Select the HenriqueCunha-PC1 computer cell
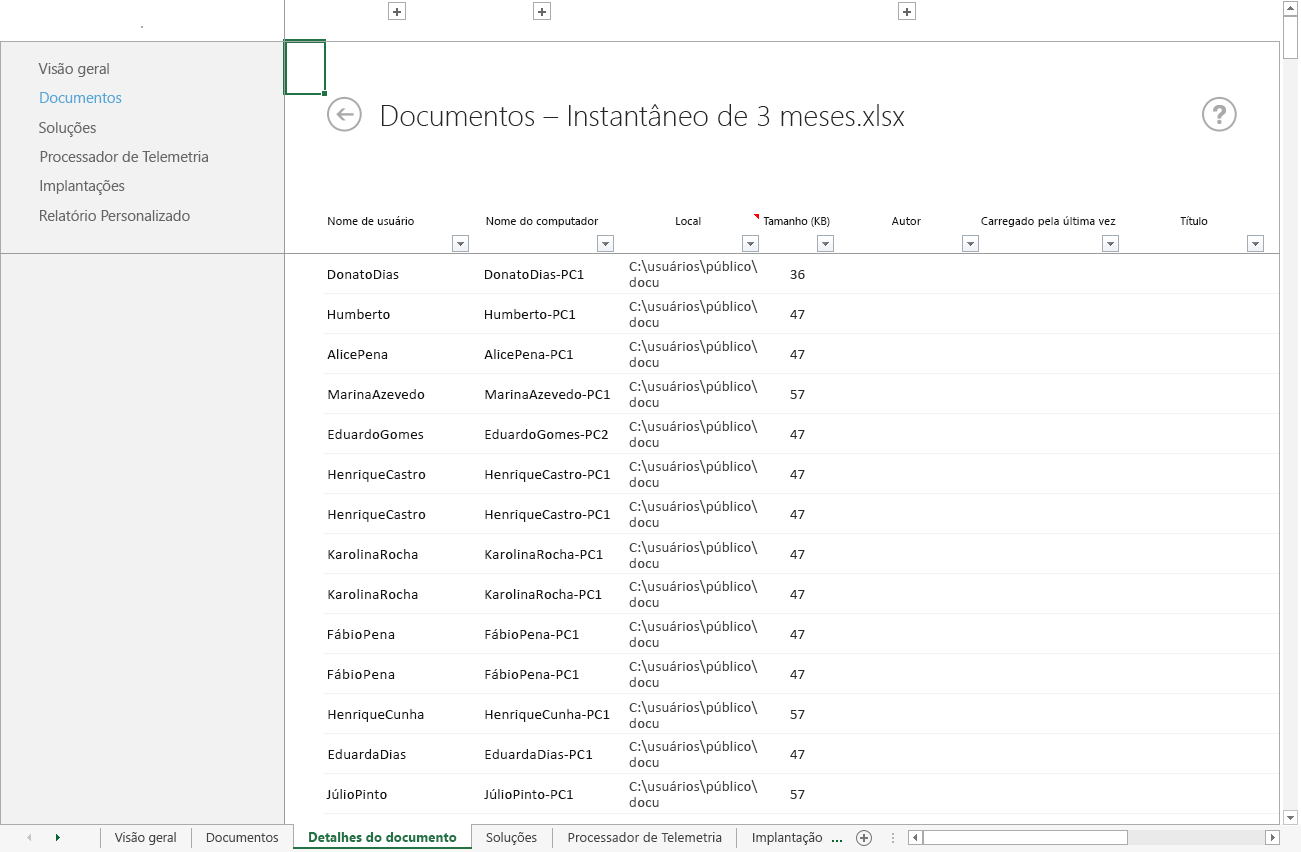 coord(547,714)
